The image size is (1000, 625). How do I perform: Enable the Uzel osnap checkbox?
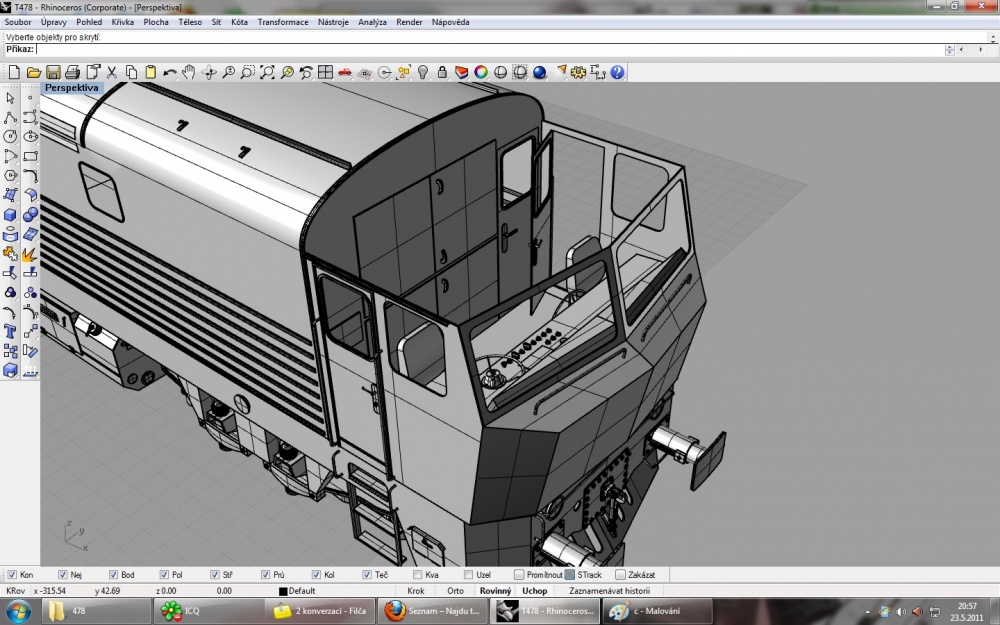click(x=469, y=575)
